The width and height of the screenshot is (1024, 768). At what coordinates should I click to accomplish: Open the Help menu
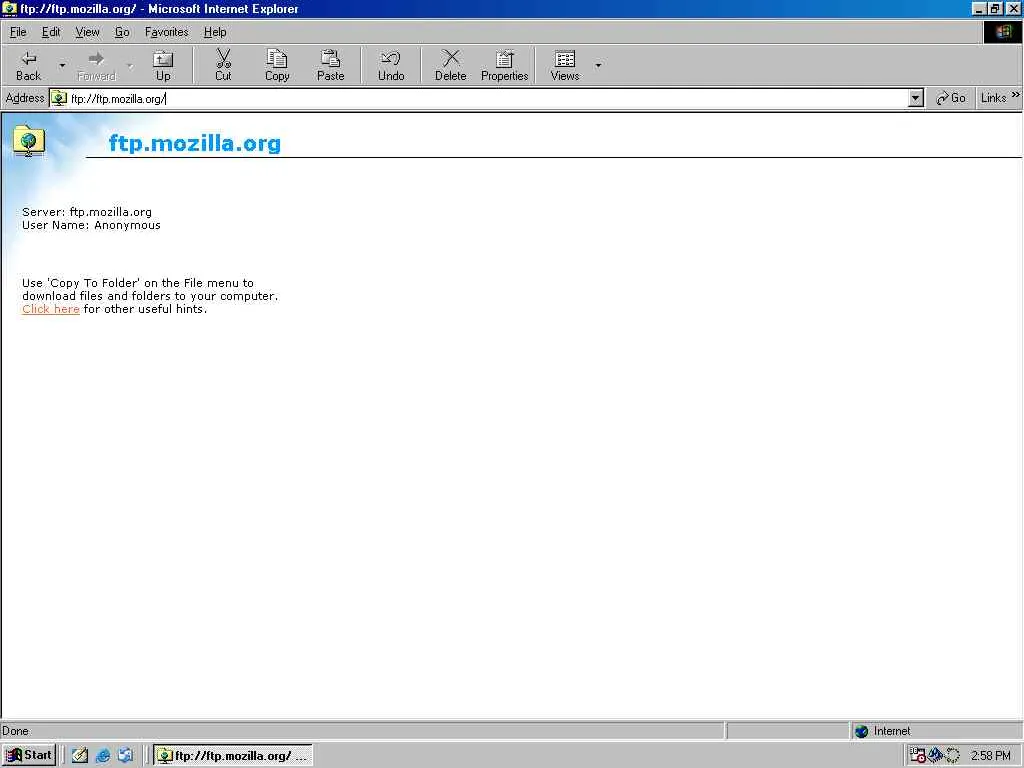click(x=215, y=32)
